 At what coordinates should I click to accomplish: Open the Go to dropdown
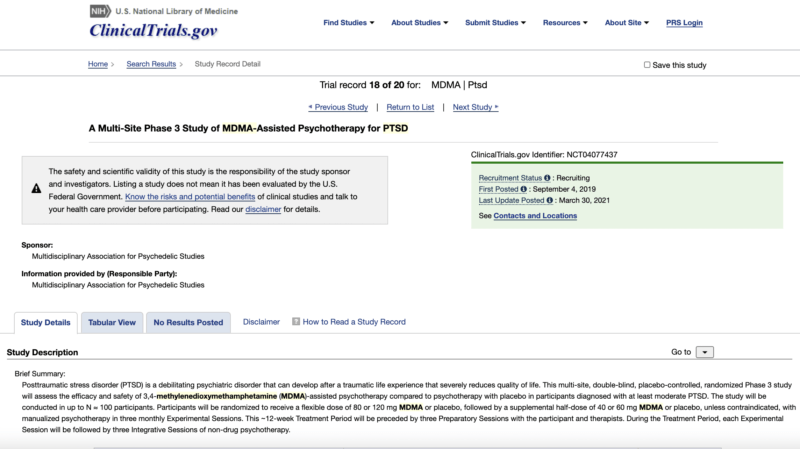(x=705, y=352)
